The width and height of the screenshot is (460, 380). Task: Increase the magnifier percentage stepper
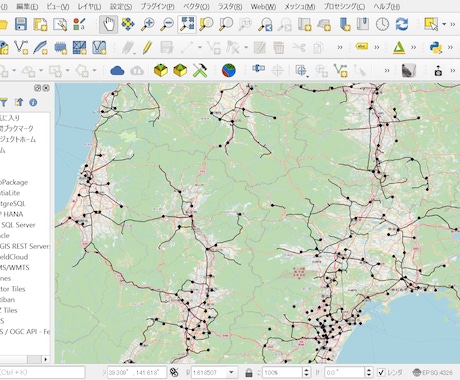pyautogui.click(x=307, y=370)
